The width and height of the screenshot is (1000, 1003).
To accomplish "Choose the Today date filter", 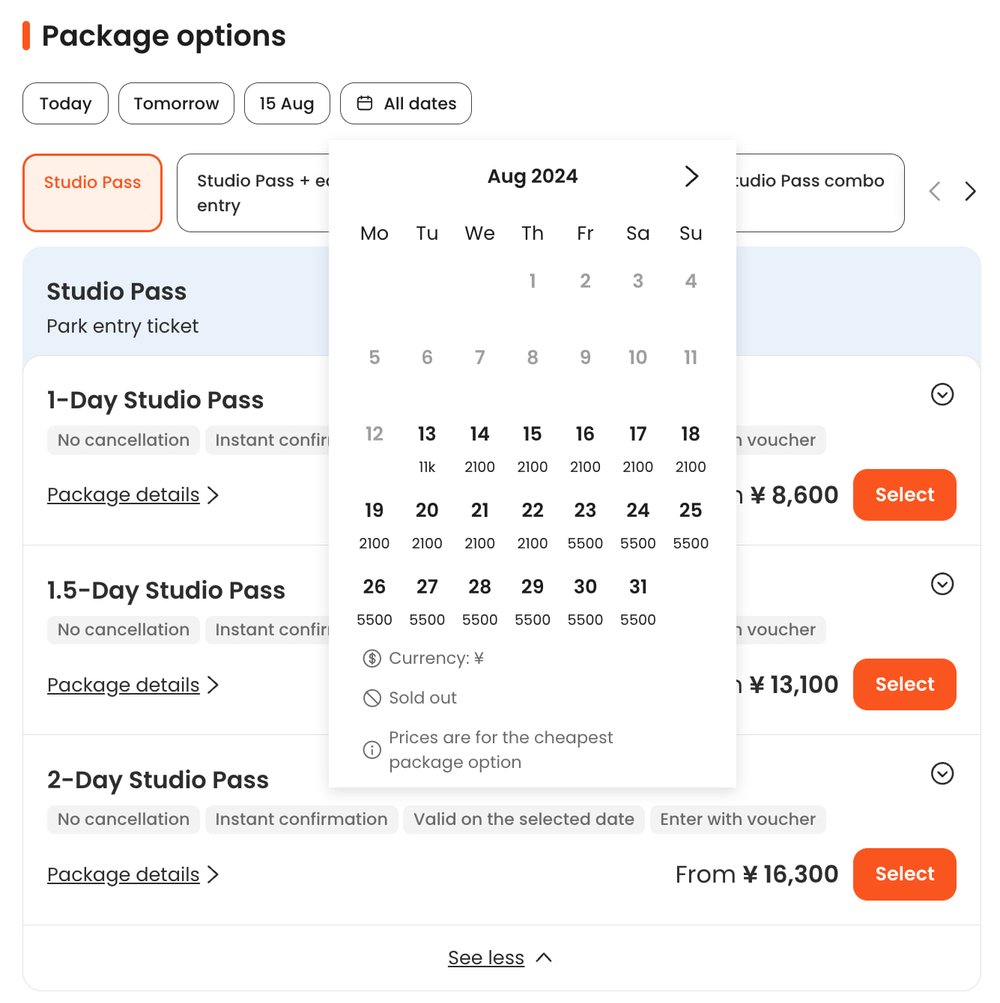I will (x=65, y=103).
